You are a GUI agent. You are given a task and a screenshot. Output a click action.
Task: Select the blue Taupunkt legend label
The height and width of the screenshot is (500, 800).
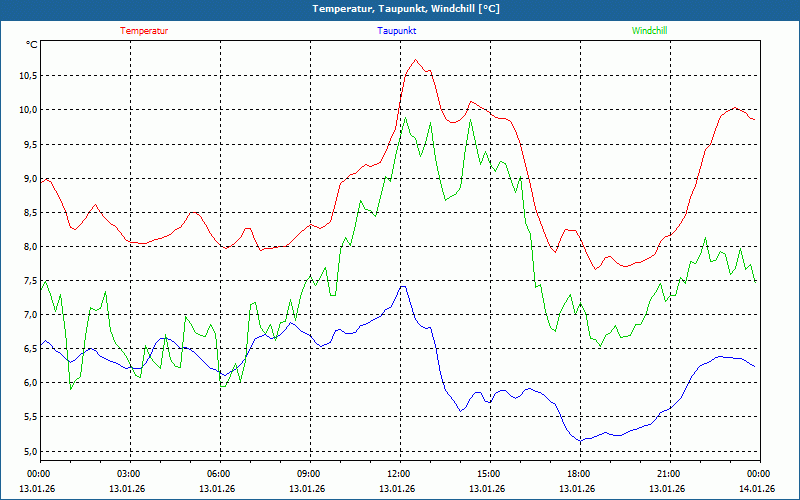coord(397,31)
